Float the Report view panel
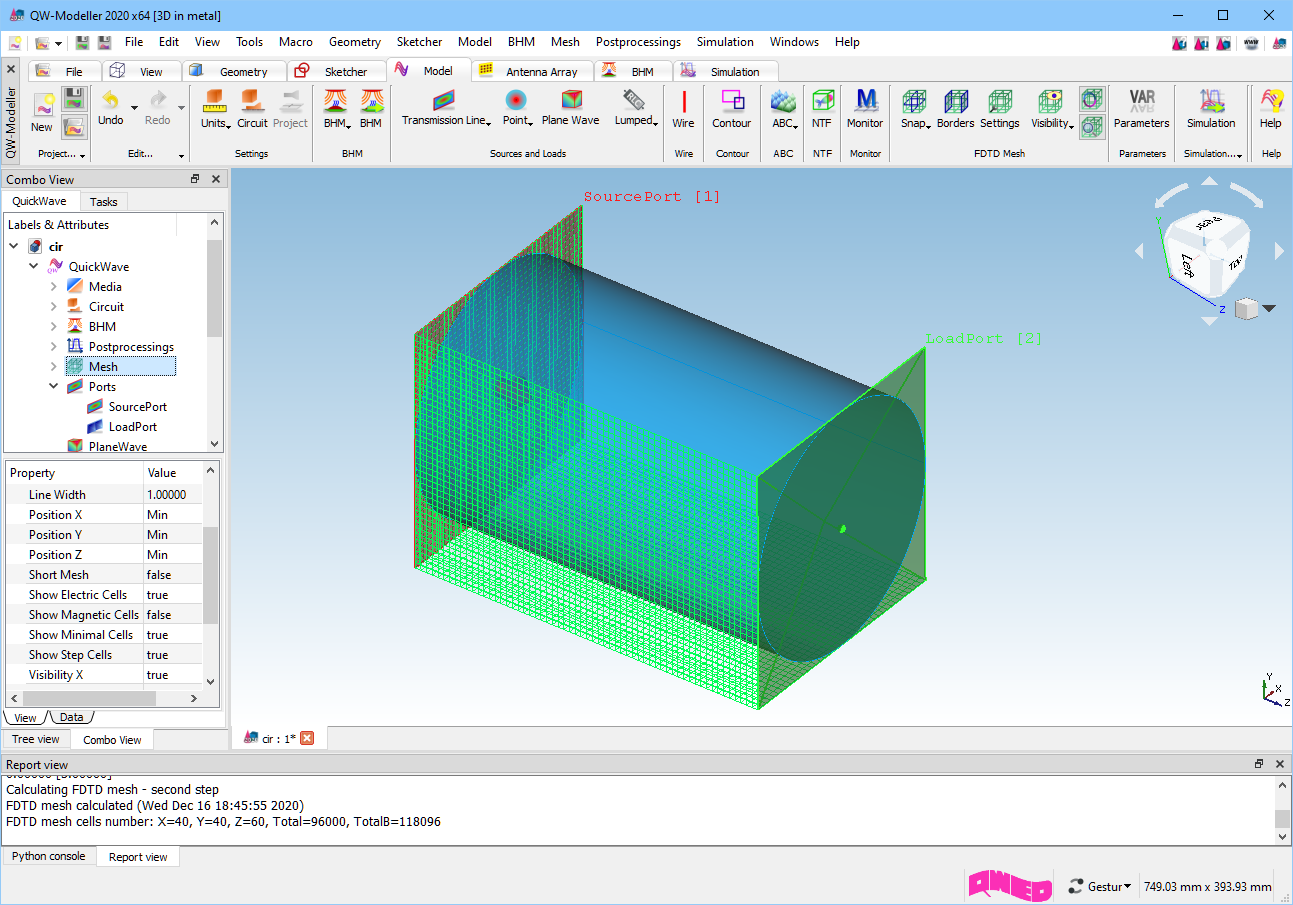Image resolution: width=1293 pixels, height=905 pixels. pyautogui.click(x=1259, y=764)
